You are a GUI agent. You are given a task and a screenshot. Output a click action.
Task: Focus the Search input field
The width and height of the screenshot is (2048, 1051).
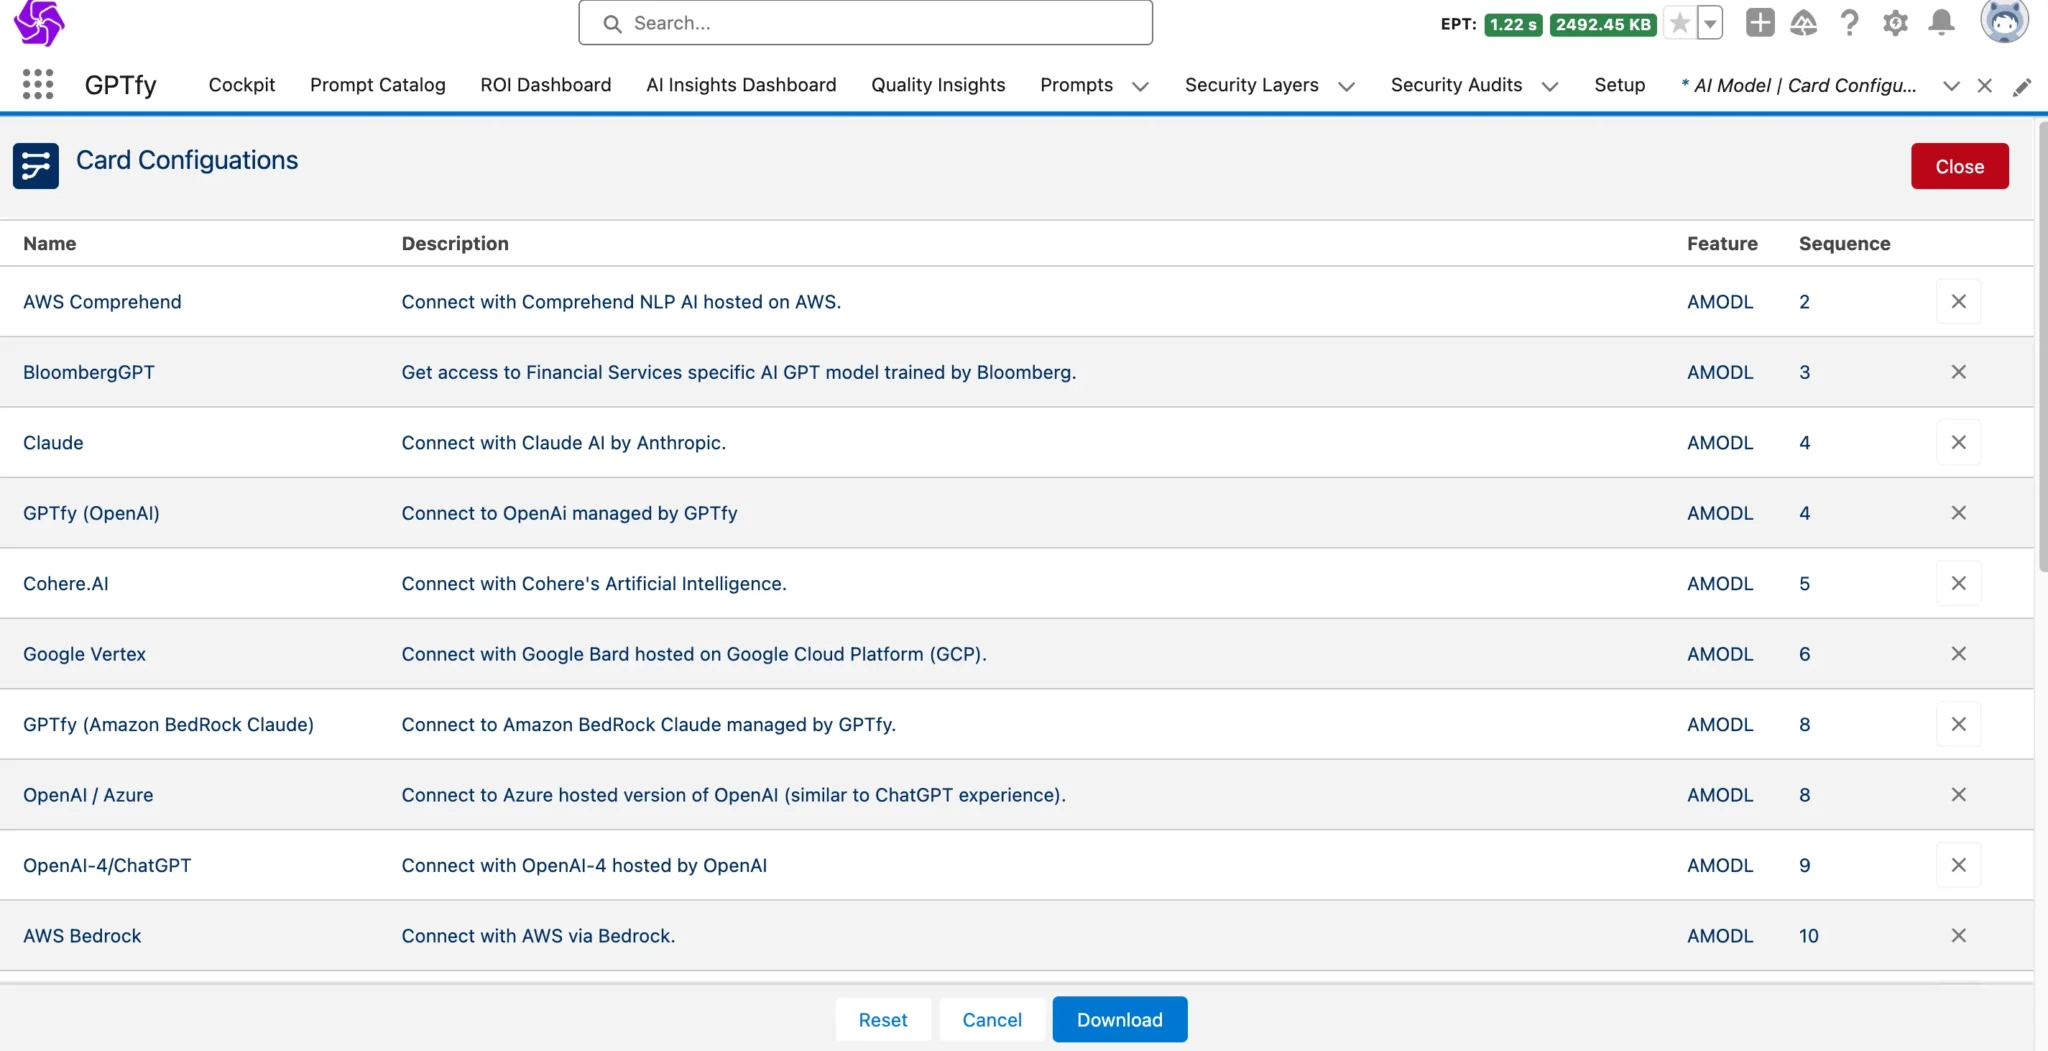(865, 22)
